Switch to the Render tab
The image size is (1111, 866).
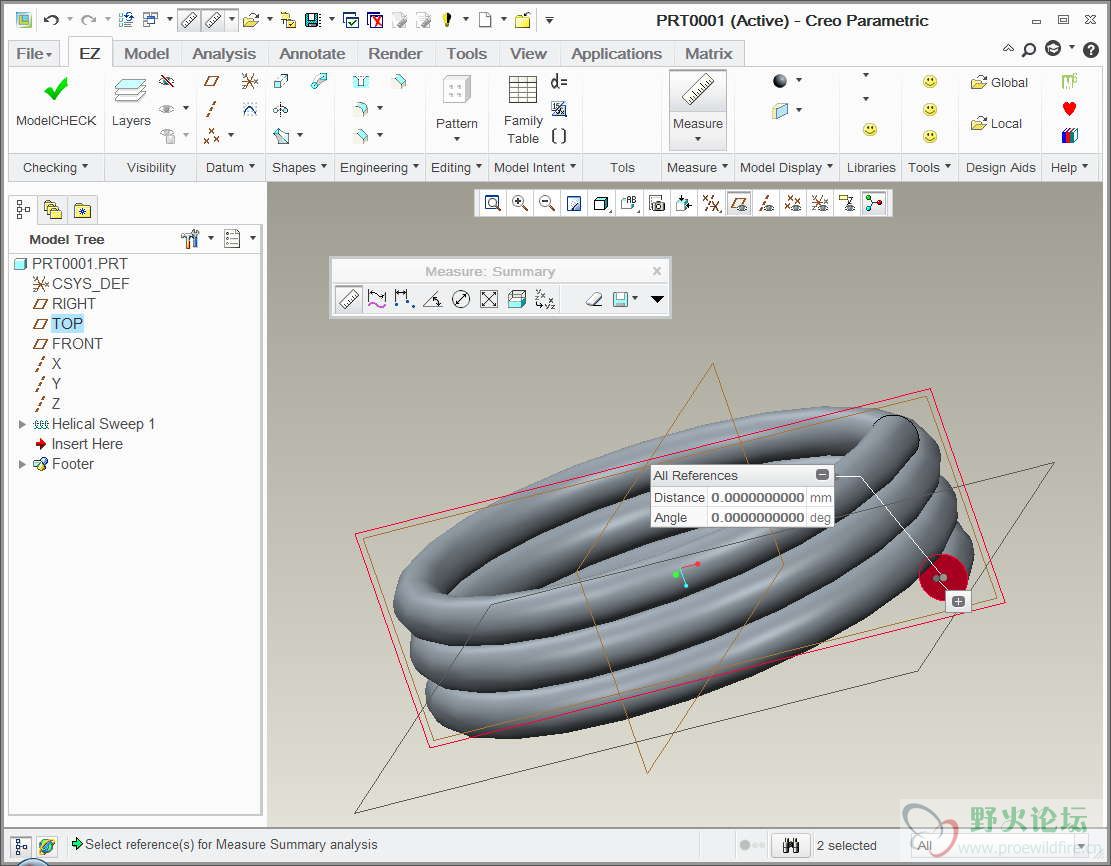click(395, 54)
